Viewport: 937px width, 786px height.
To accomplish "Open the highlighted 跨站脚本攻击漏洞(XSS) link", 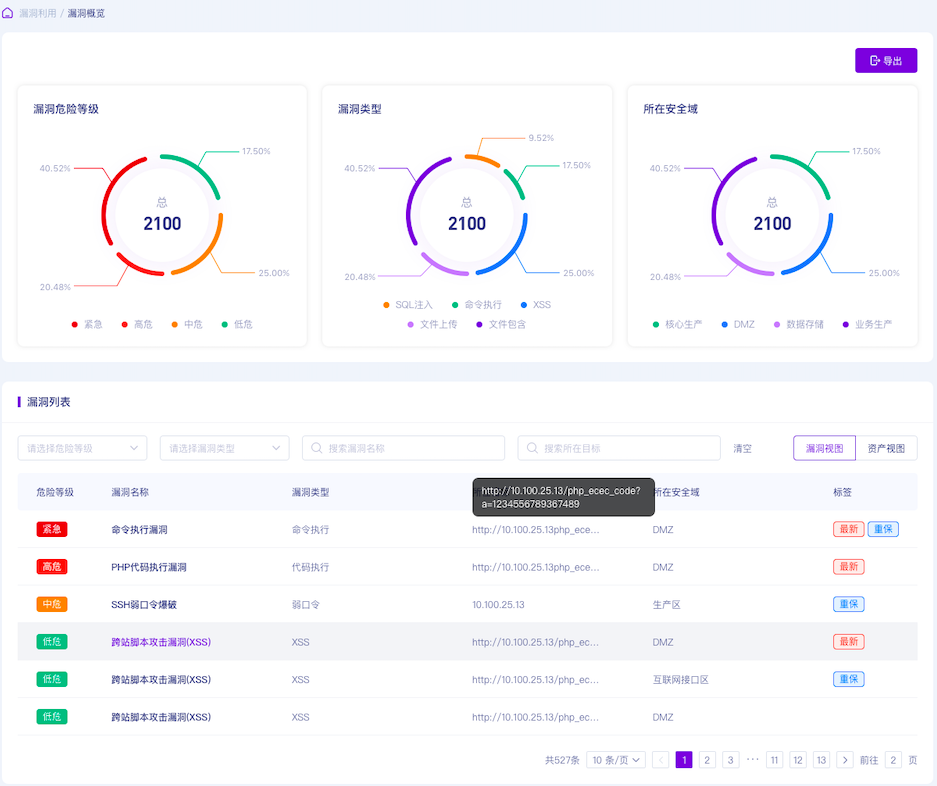I will [x=161, y=642].
